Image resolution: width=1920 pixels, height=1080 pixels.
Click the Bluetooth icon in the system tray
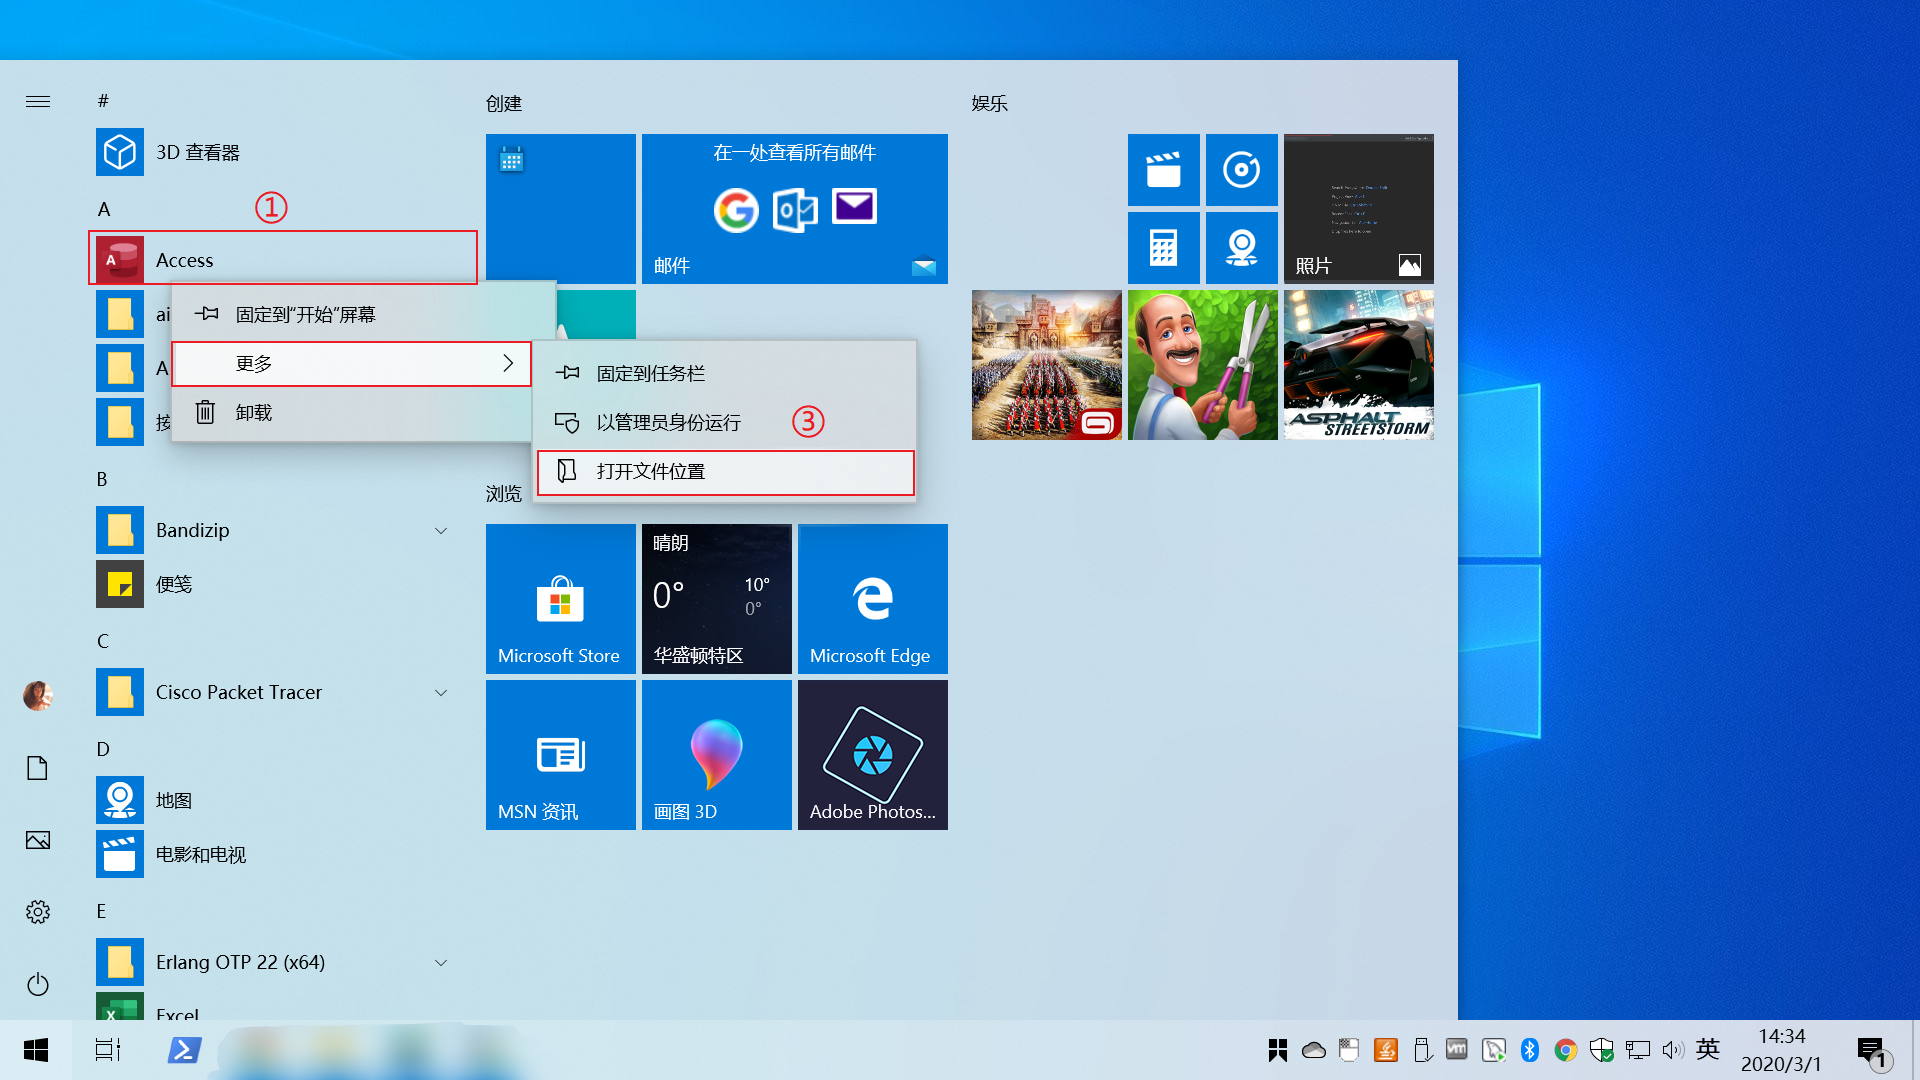coord(1529,1050)
